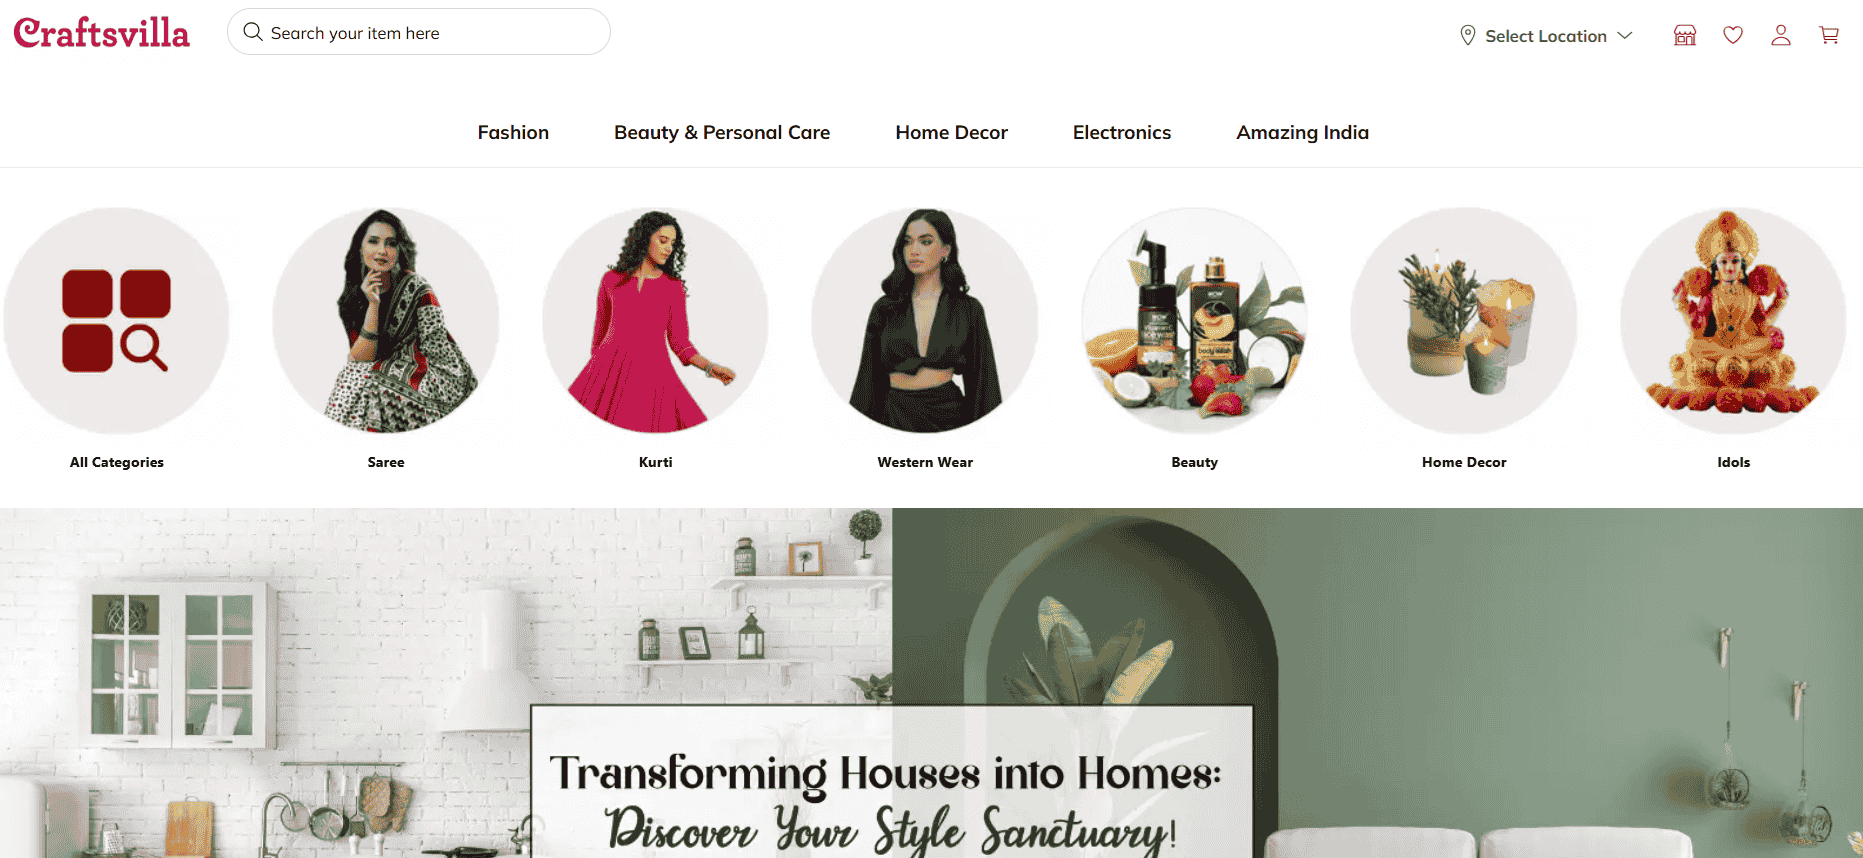Browse the Saree category thumbnail
The width and height of the screenshot is (1863, 858).
coord(386,320)
